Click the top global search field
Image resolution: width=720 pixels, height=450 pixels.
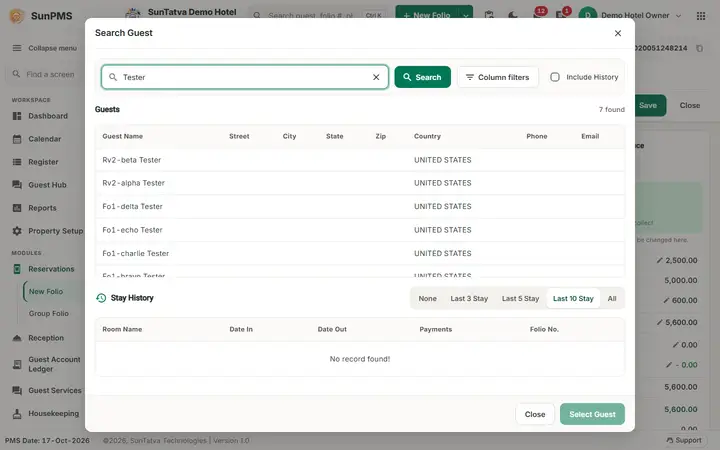pyautogui.click(x=318, y=16)
